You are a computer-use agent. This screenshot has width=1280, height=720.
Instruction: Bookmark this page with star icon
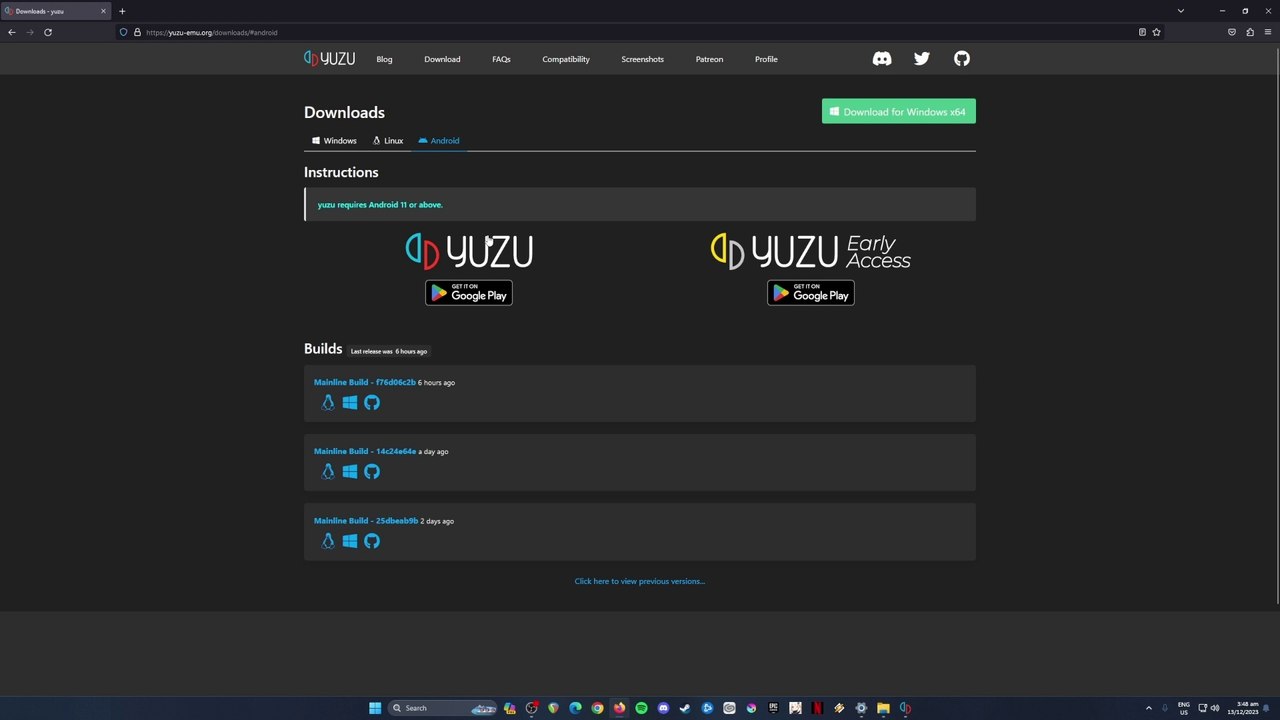coord(1157,32)
